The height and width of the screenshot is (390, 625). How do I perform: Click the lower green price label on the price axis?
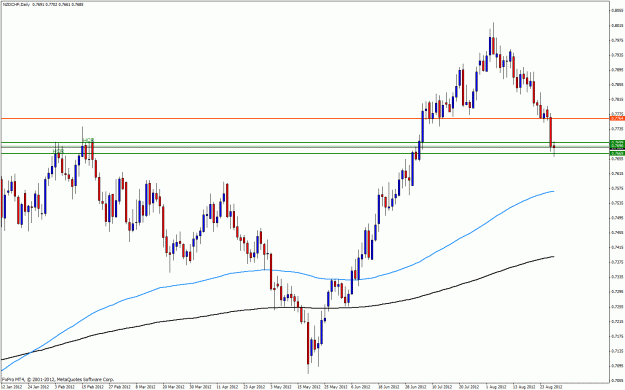pyautogui.click(x=617, y=153)
